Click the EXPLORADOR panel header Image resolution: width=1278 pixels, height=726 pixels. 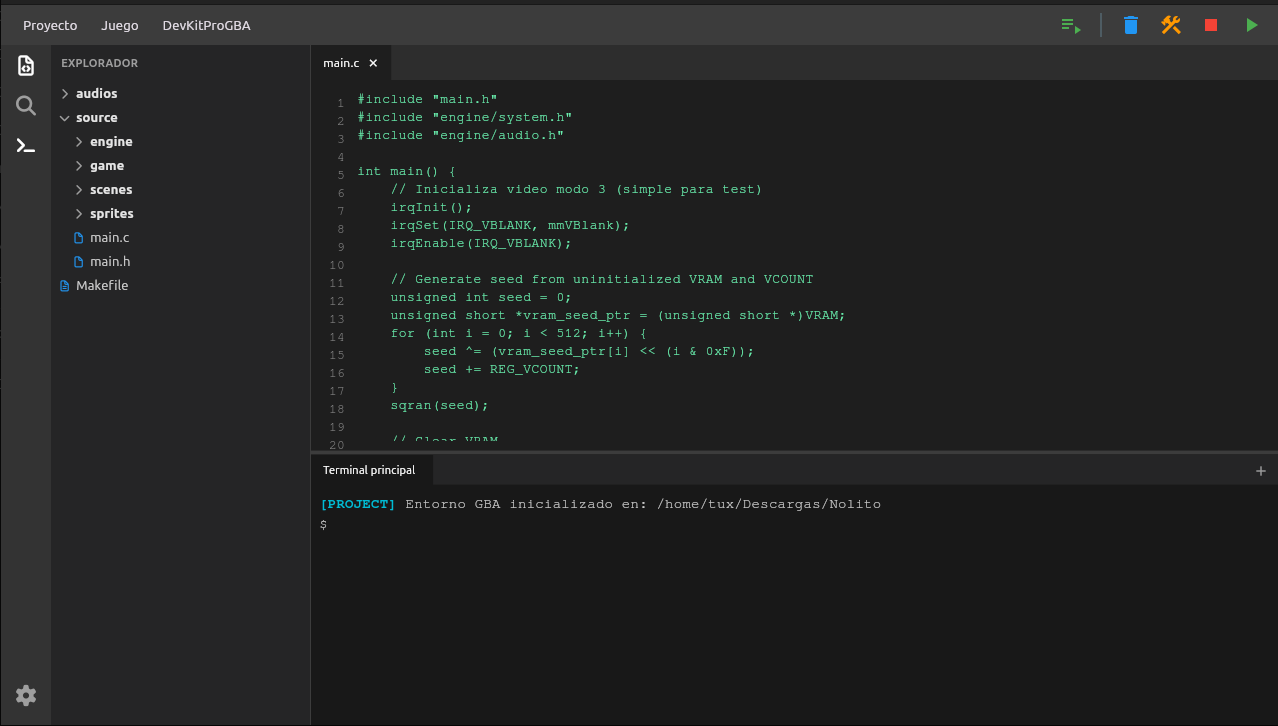click(100, 63)
